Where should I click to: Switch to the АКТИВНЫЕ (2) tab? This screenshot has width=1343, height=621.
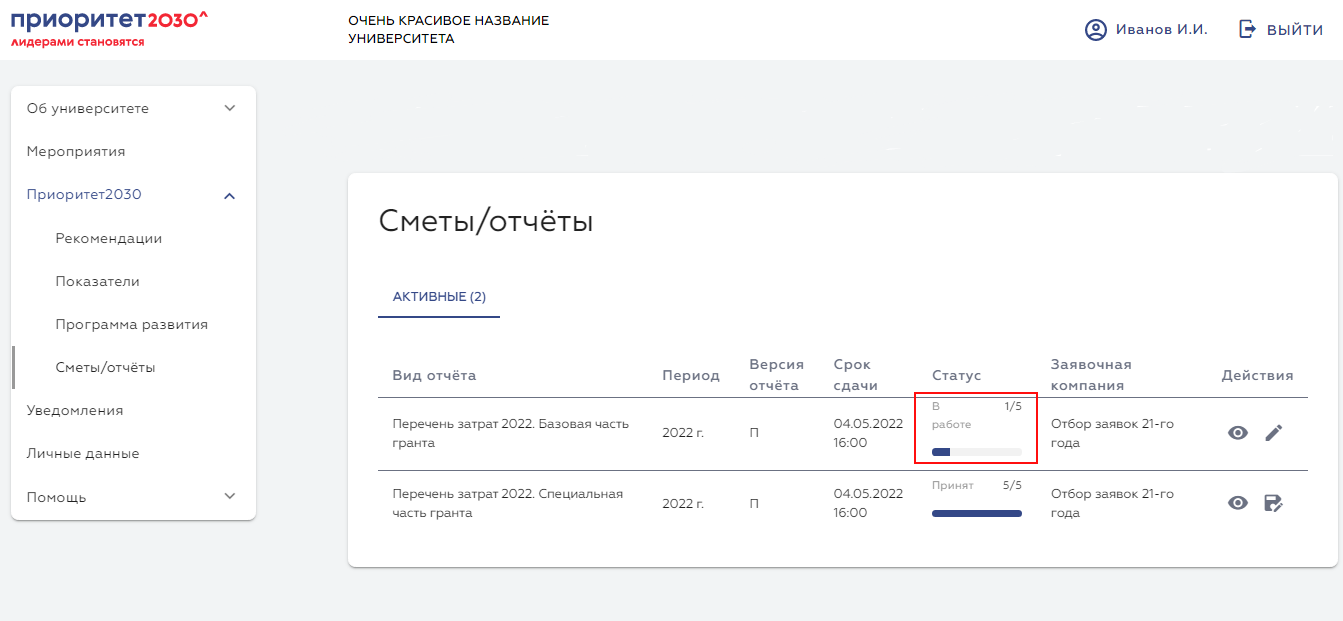click(x=439, y=297)
